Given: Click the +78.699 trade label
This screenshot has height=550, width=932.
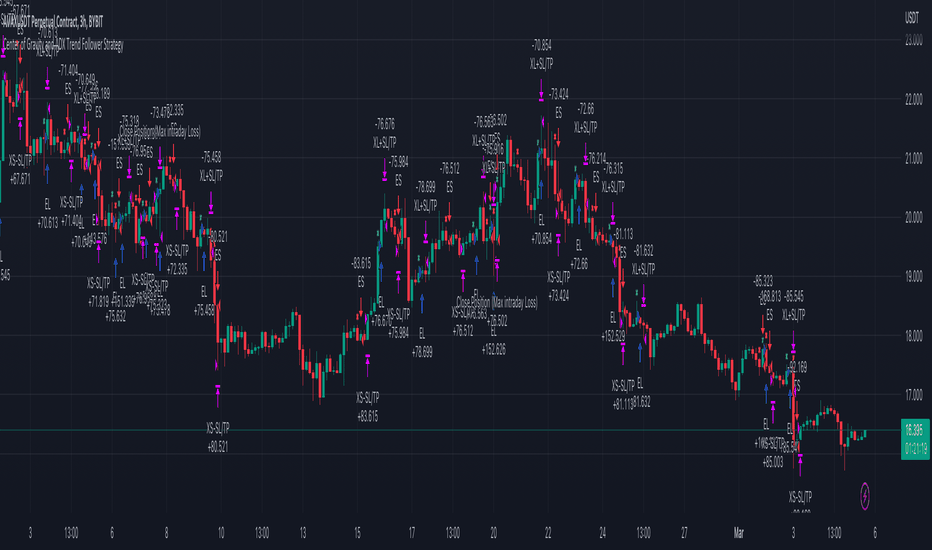Looking at the screenshot, I should tap(422, 353).
